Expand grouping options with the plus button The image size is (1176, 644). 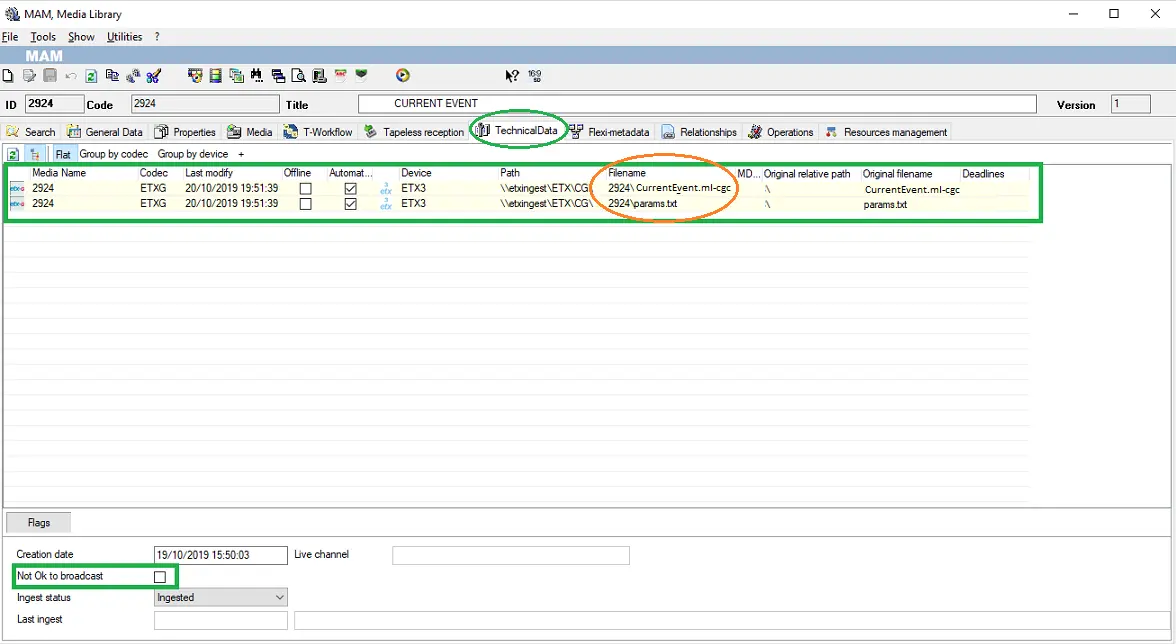coord(240,154)
